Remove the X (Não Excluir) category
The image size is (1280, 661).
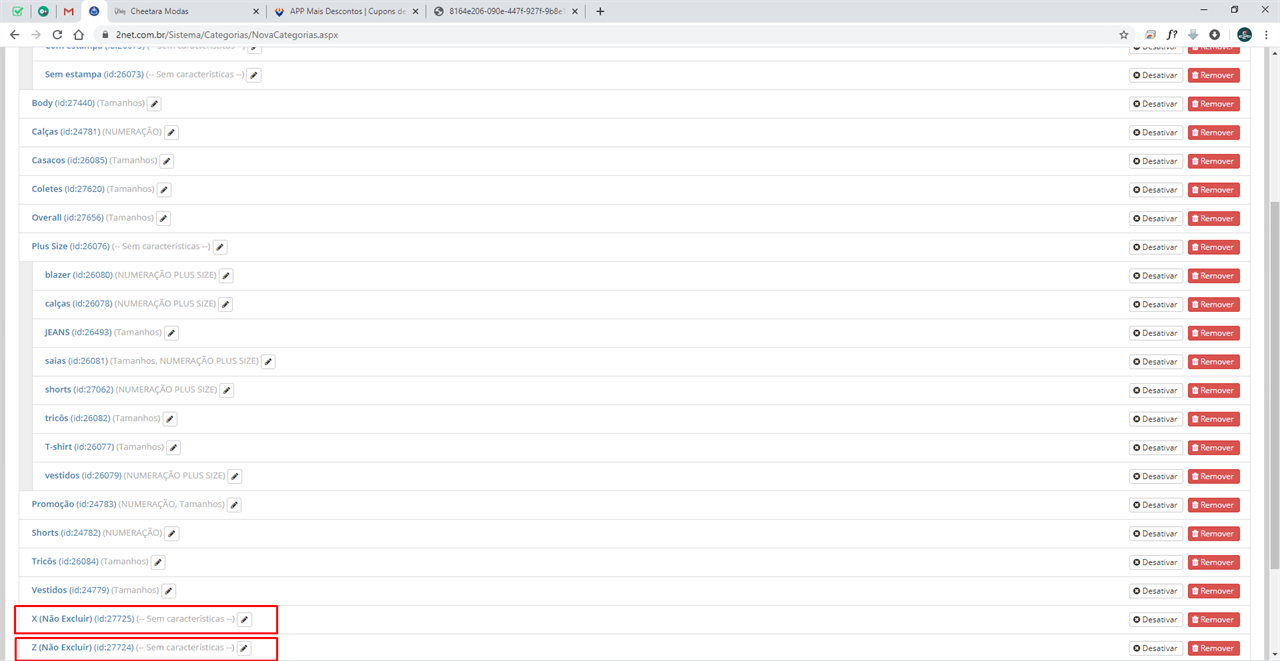(x=1213, y=620)
